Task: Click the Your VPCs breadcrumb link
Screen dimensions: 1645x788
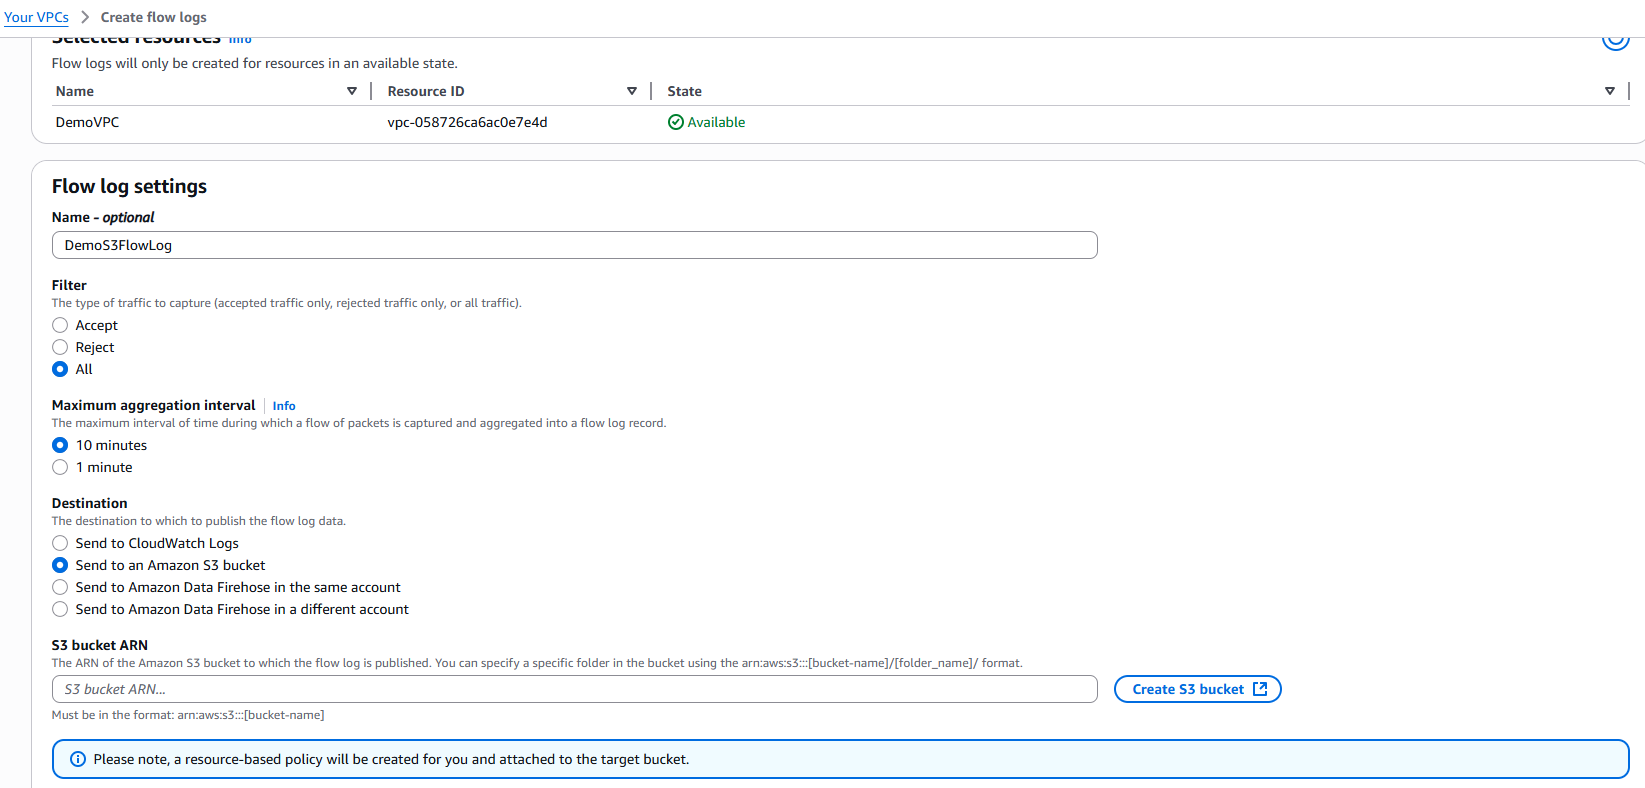Action: (x=36, y=17)
